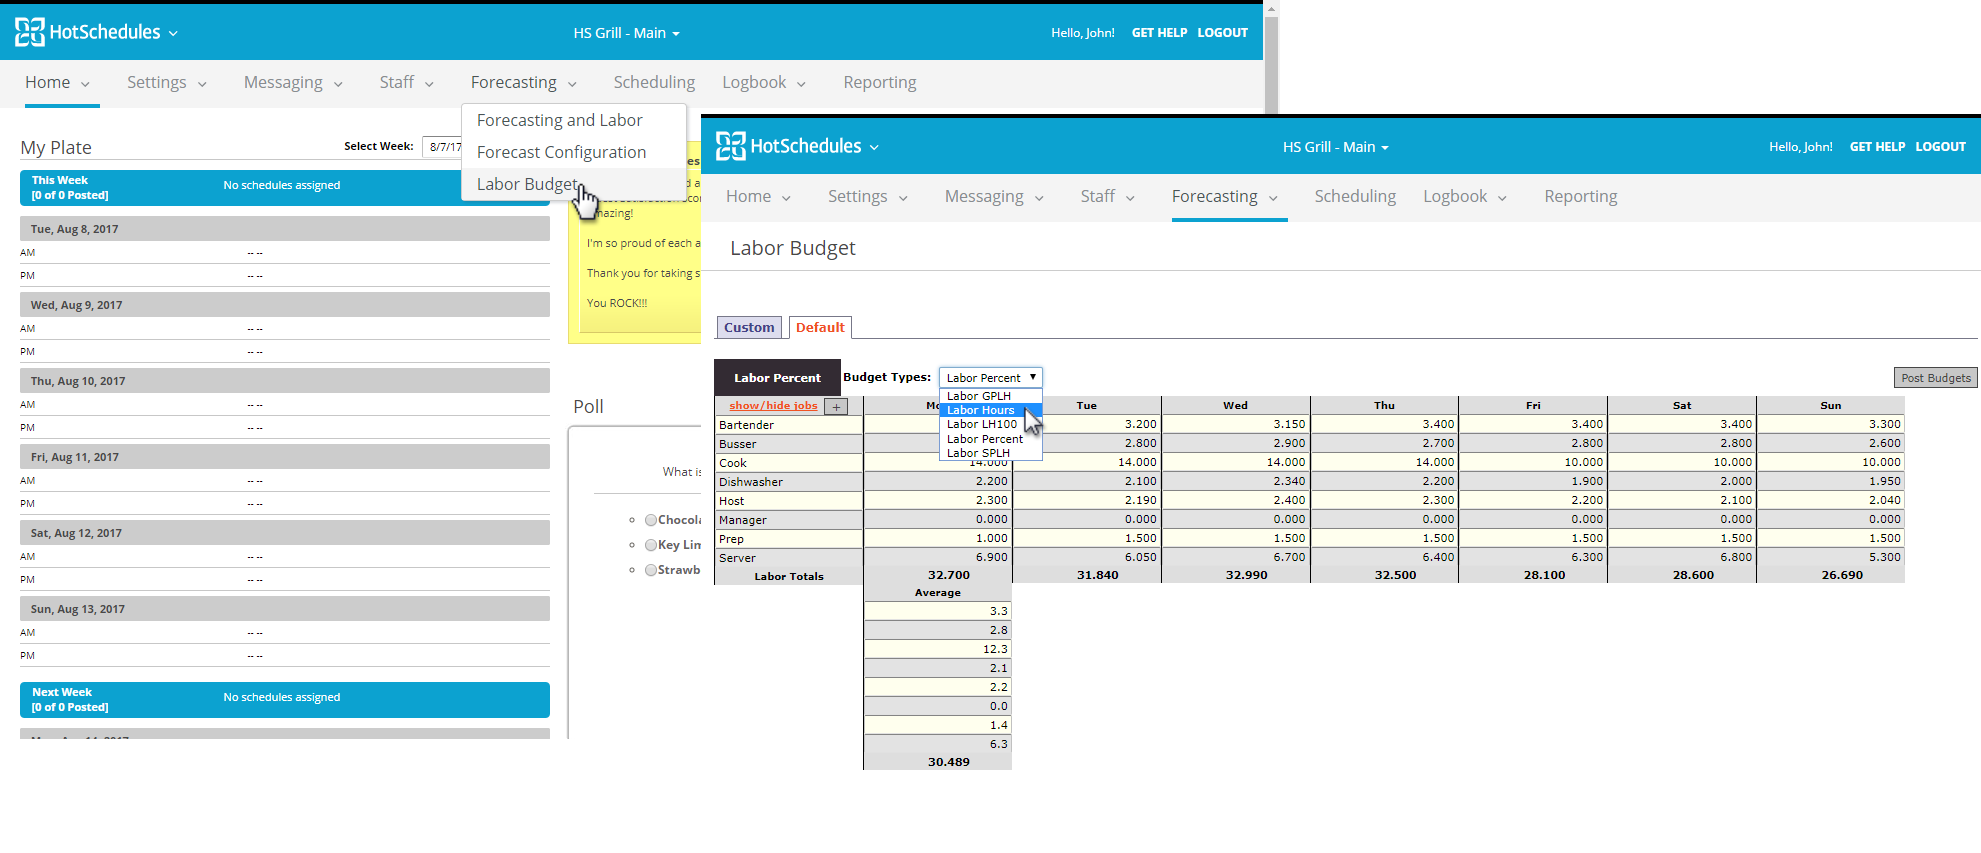
Task: Click the Labor Percent header label
Action: 777,378
